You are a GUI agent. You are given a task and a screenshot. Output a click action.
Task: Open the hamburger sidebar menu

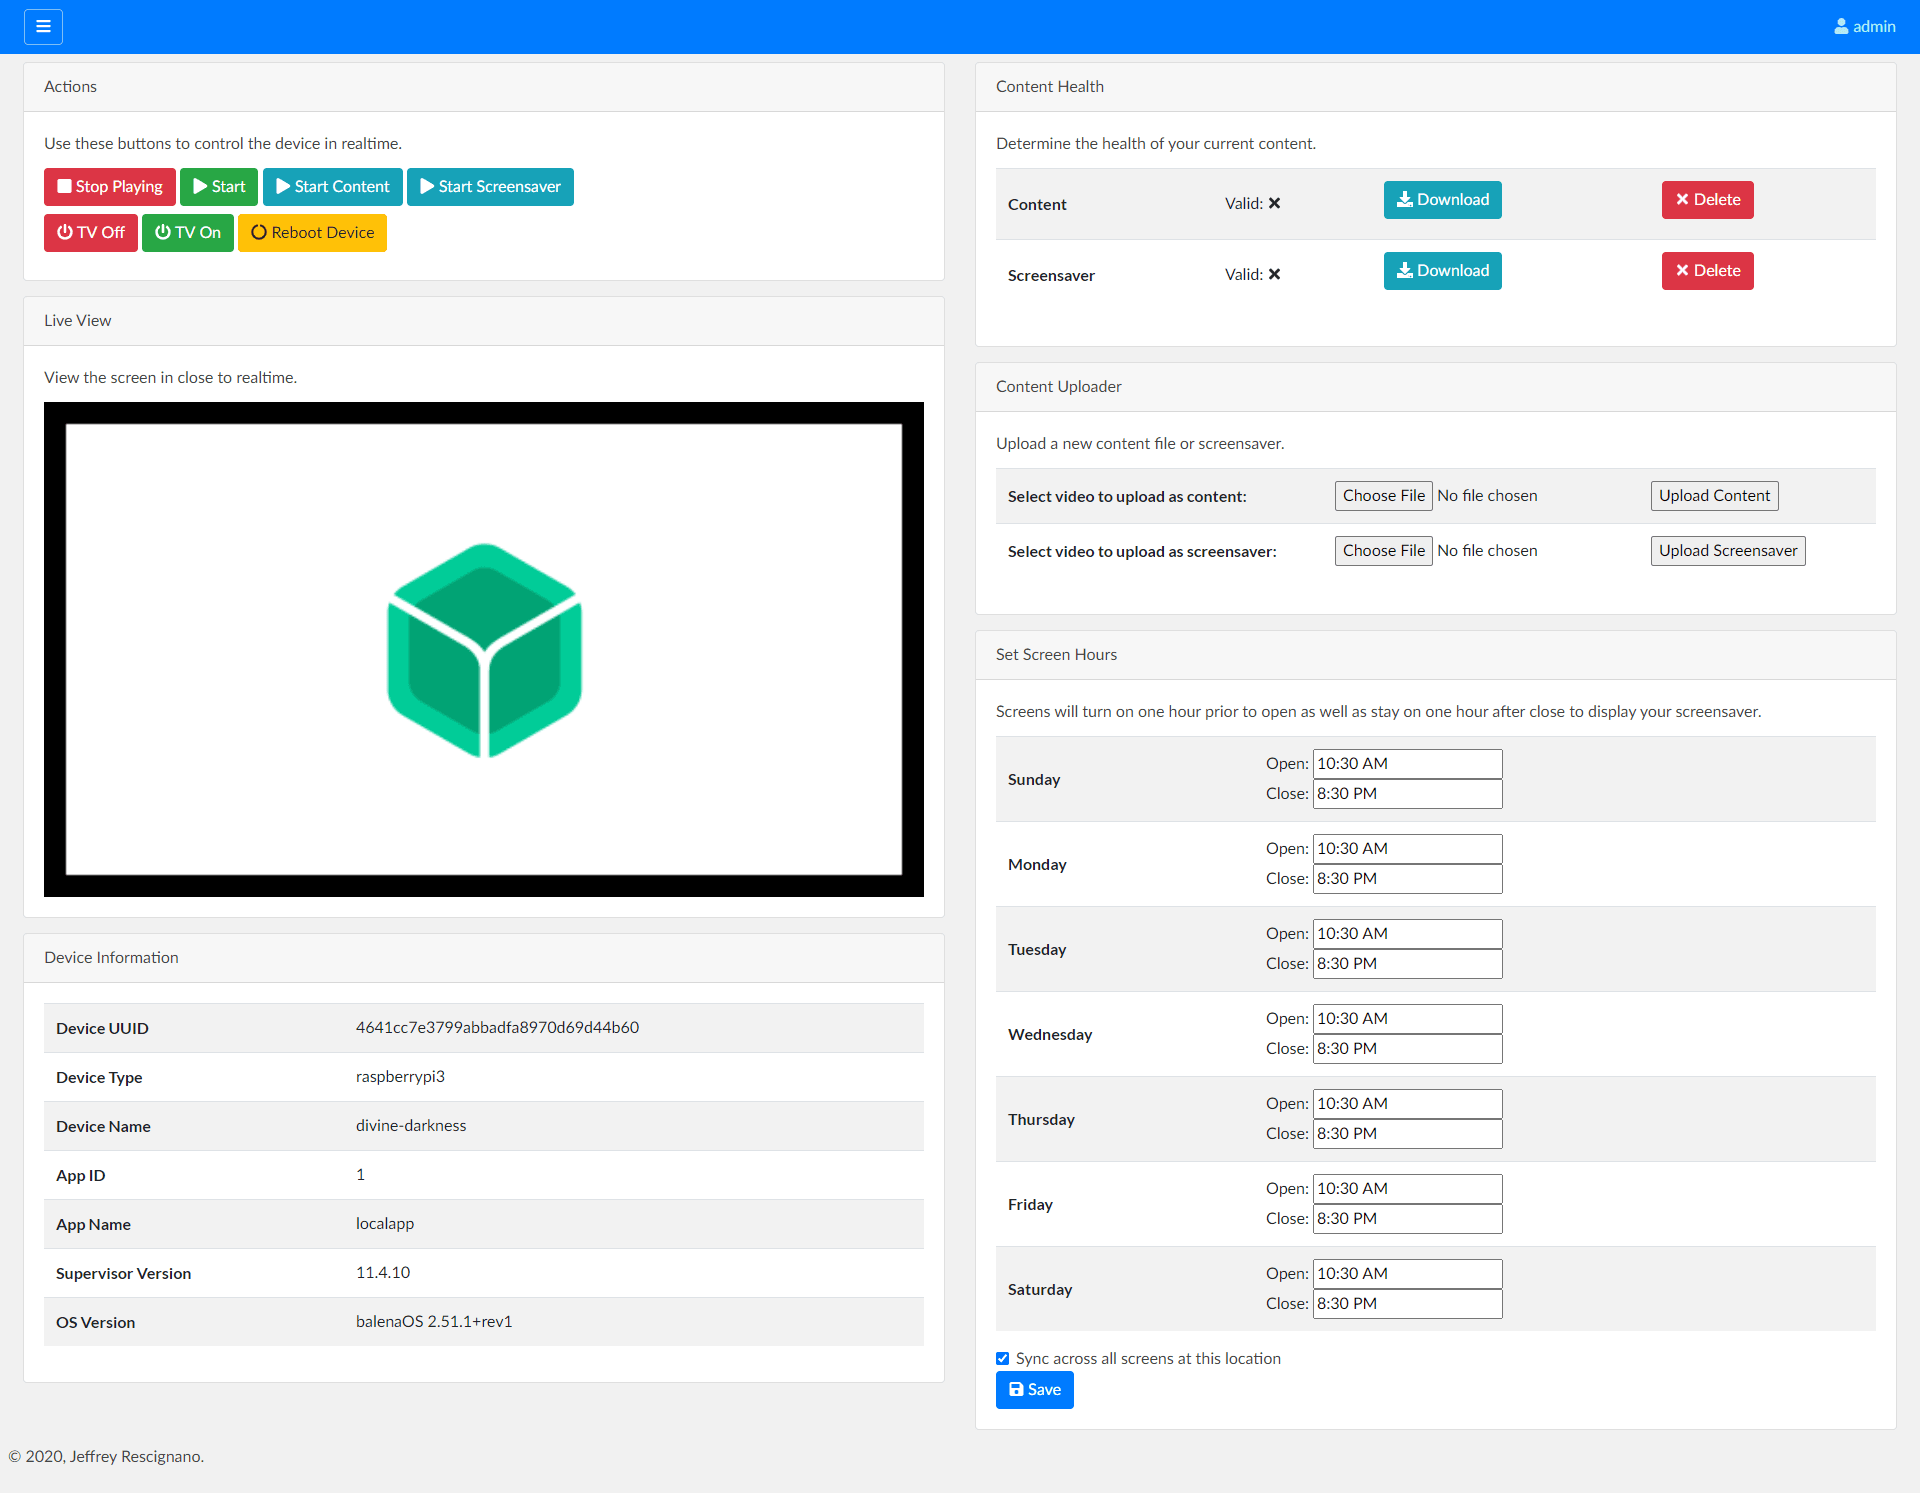pos(43,27)
